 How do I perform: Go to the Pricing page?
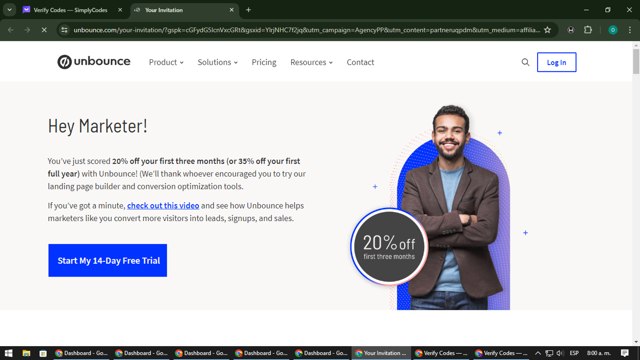pos(264,62)
